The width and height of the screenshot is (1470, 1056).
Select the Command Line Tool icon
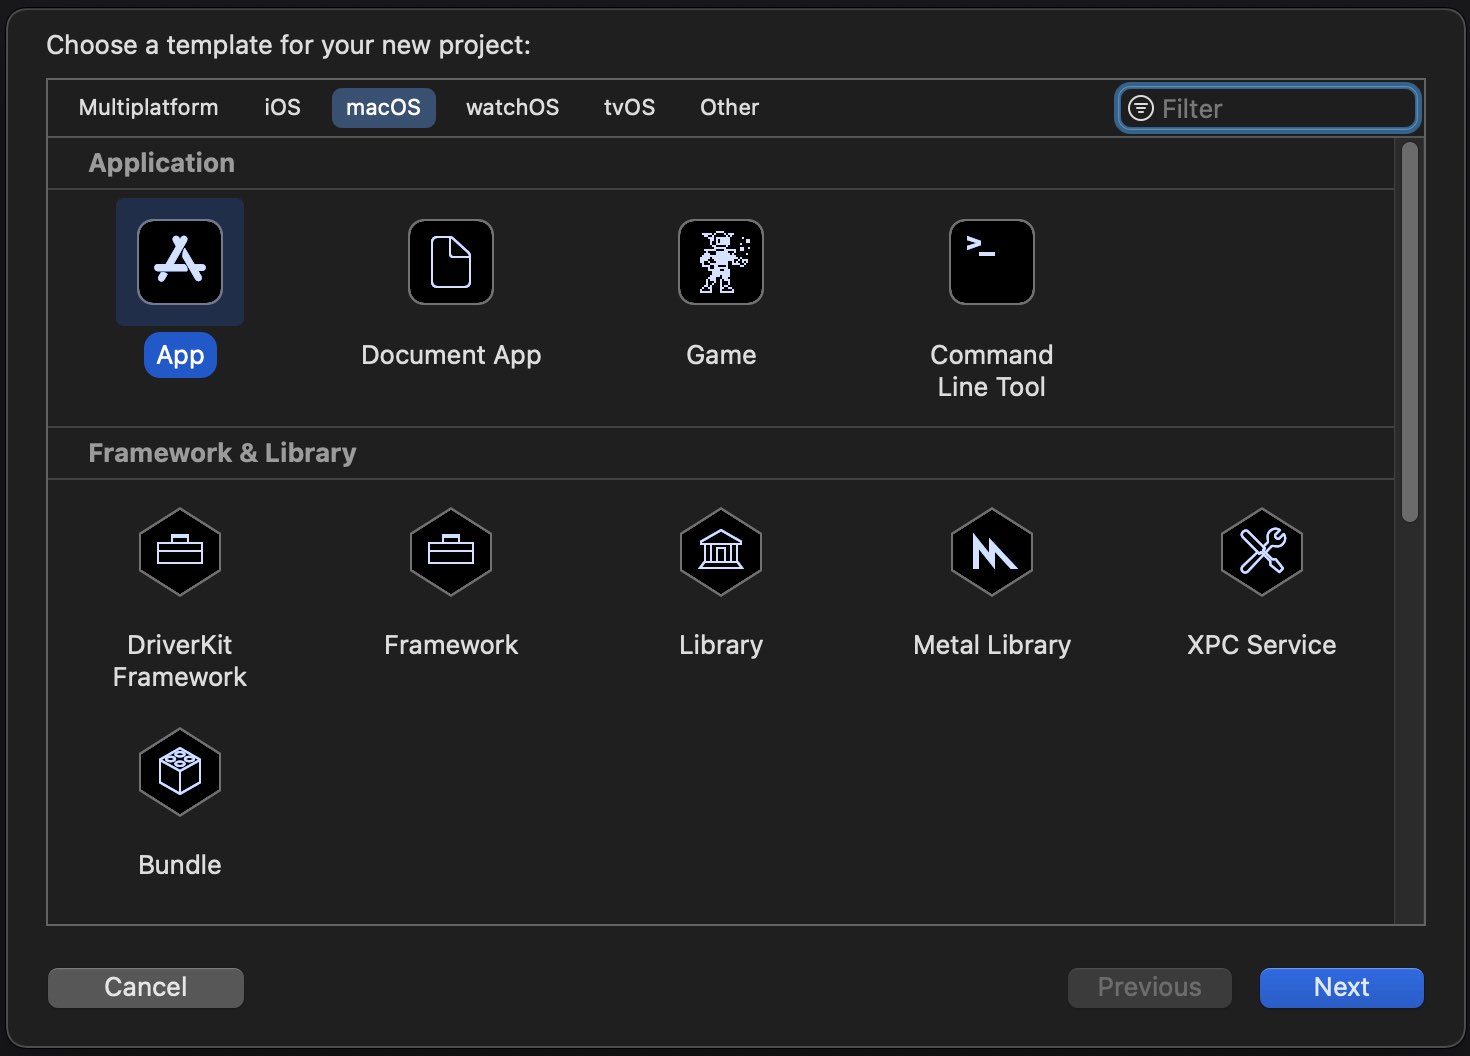[991, 262]
